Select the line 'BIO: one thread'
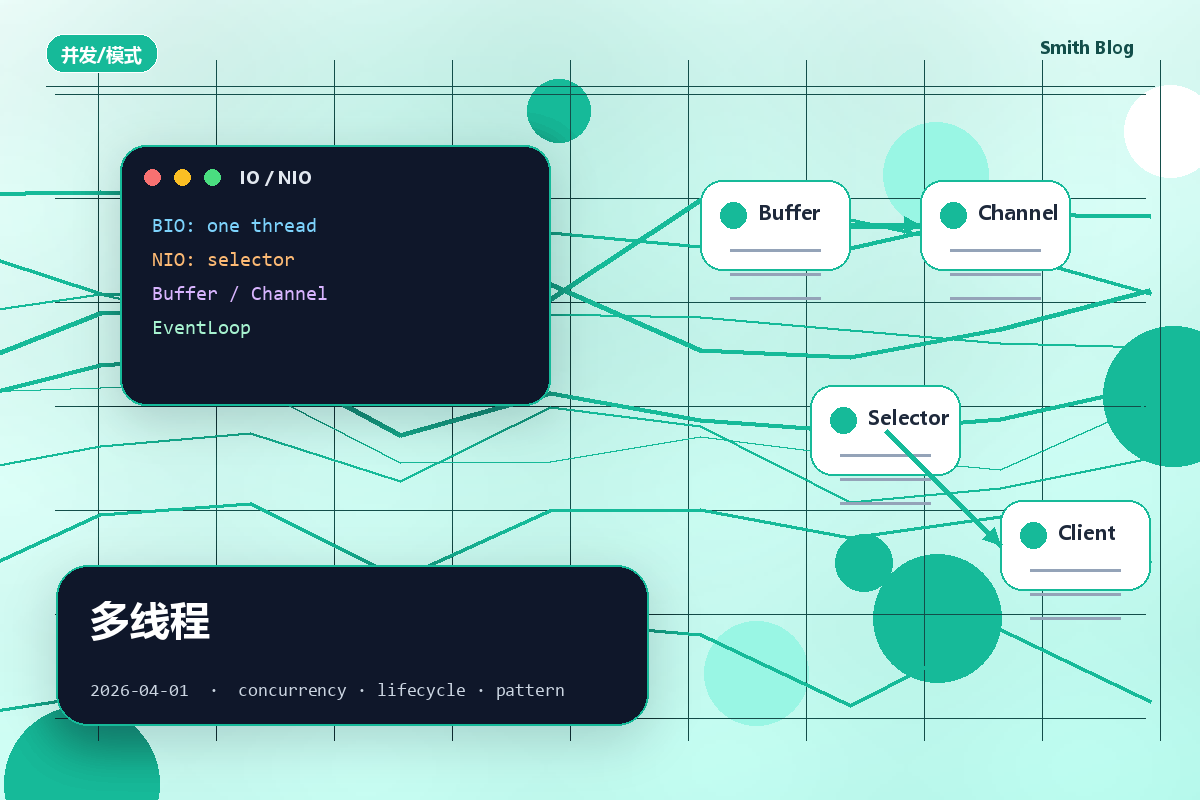Image resolution: width=1200 pixels, height=800 pixels. tap(234, 226)
